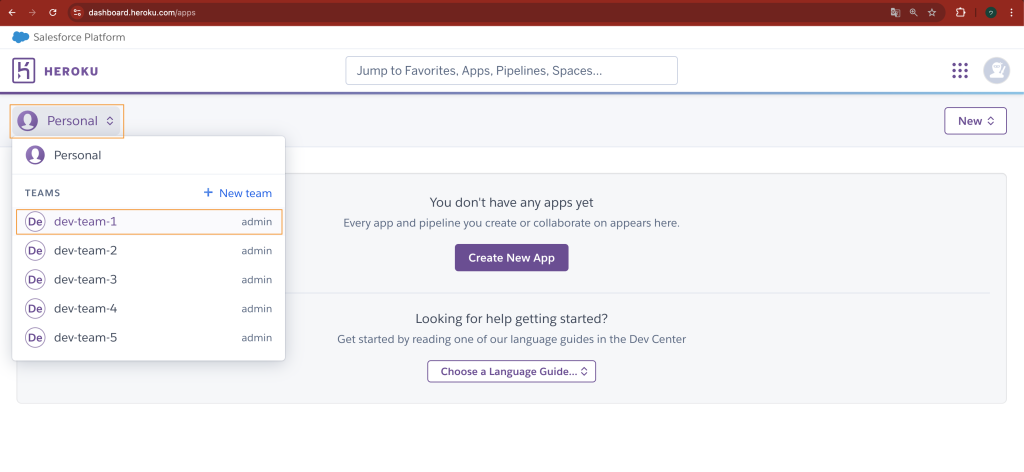Switch to dev-team-3 team

(x=85, y=279)
